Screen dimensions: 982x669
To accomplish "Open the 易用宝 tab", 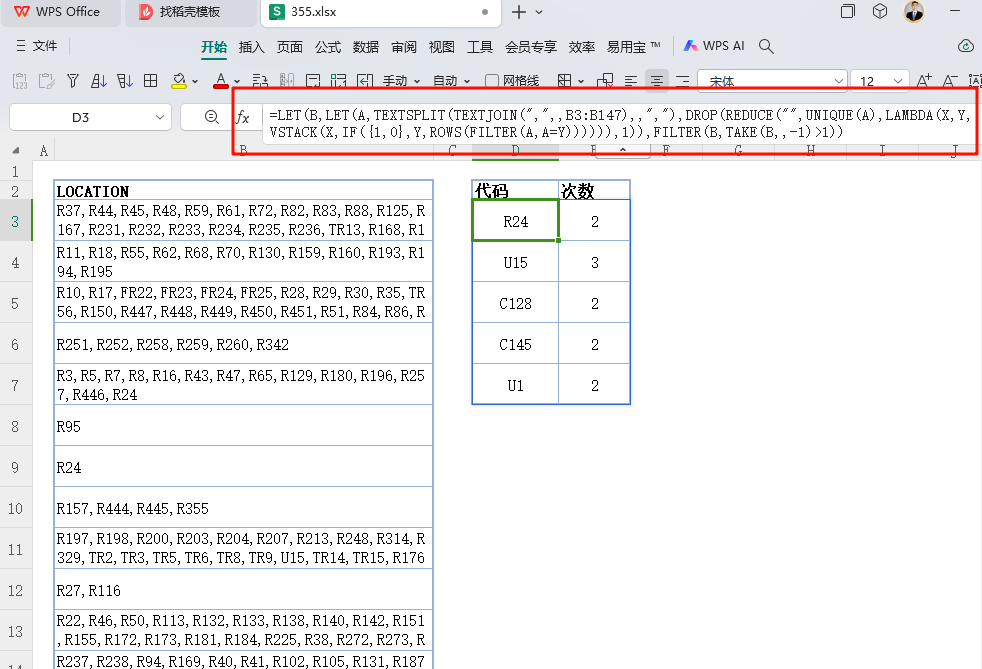I will tap(633, 47).
